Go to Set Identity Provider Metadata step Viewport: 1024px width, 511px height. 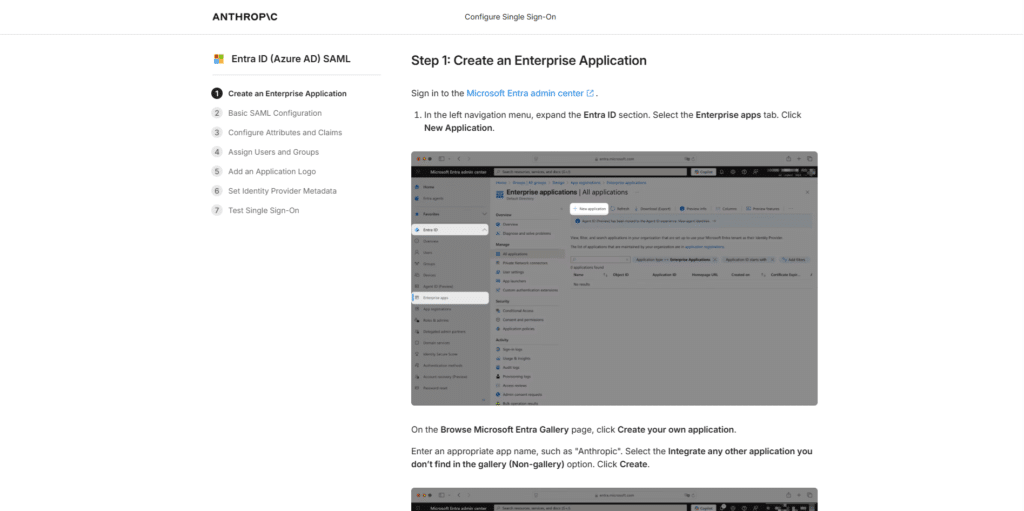pos(274,191)
